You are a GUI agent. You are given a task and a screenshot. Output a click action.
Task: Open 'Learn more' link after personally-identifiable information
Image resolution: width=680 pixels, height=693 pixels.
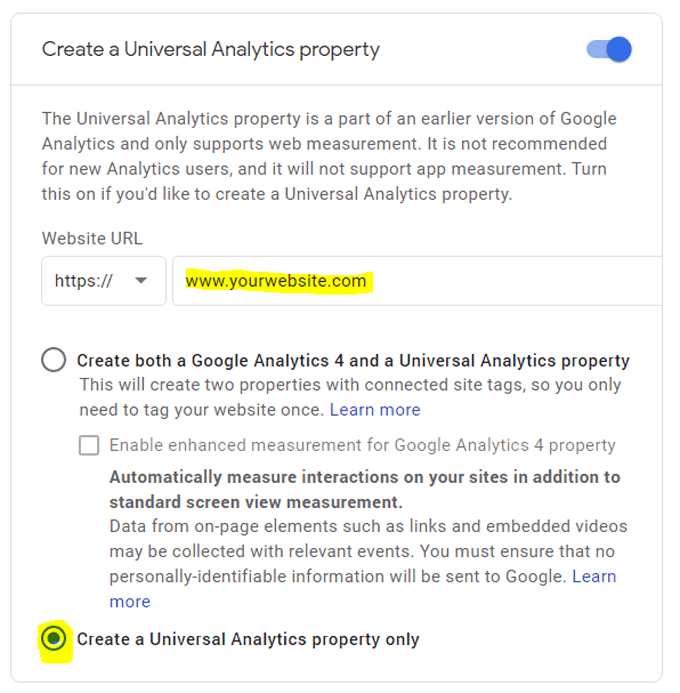[x=595, y=576]
